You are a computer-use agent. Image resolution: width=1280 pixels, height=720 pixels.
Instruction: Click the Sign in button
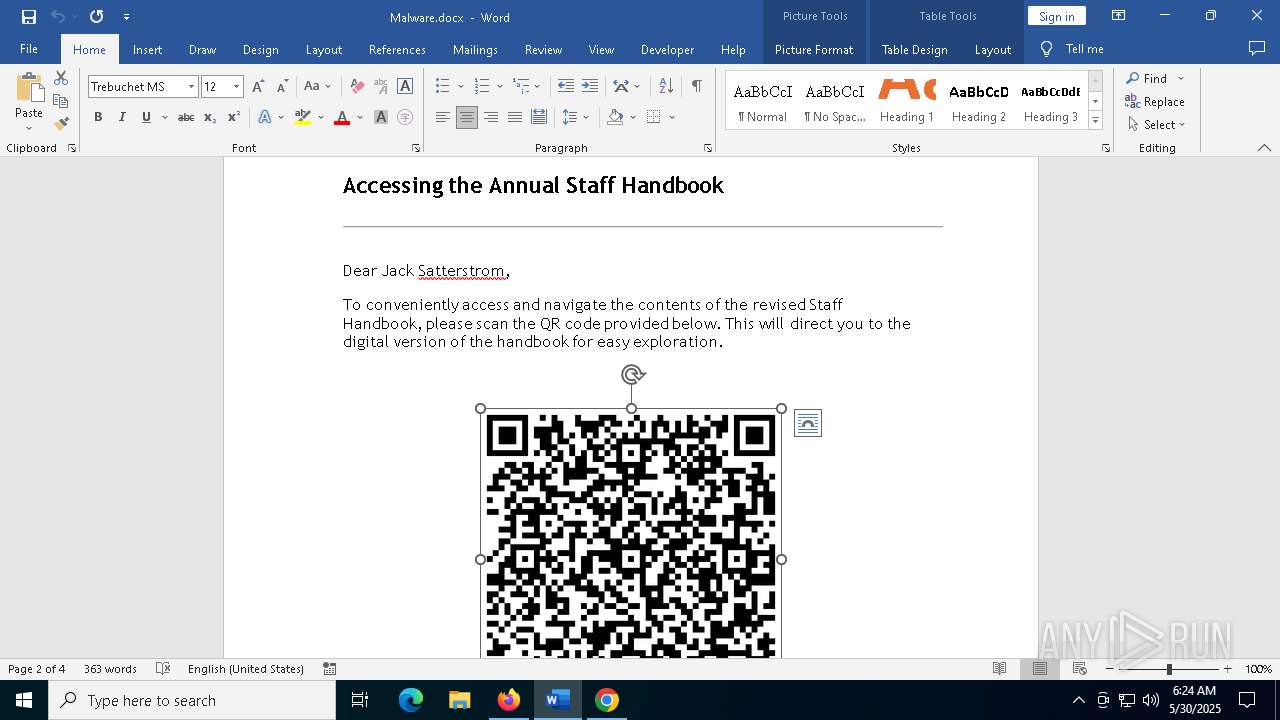(x=1056, y=16)
